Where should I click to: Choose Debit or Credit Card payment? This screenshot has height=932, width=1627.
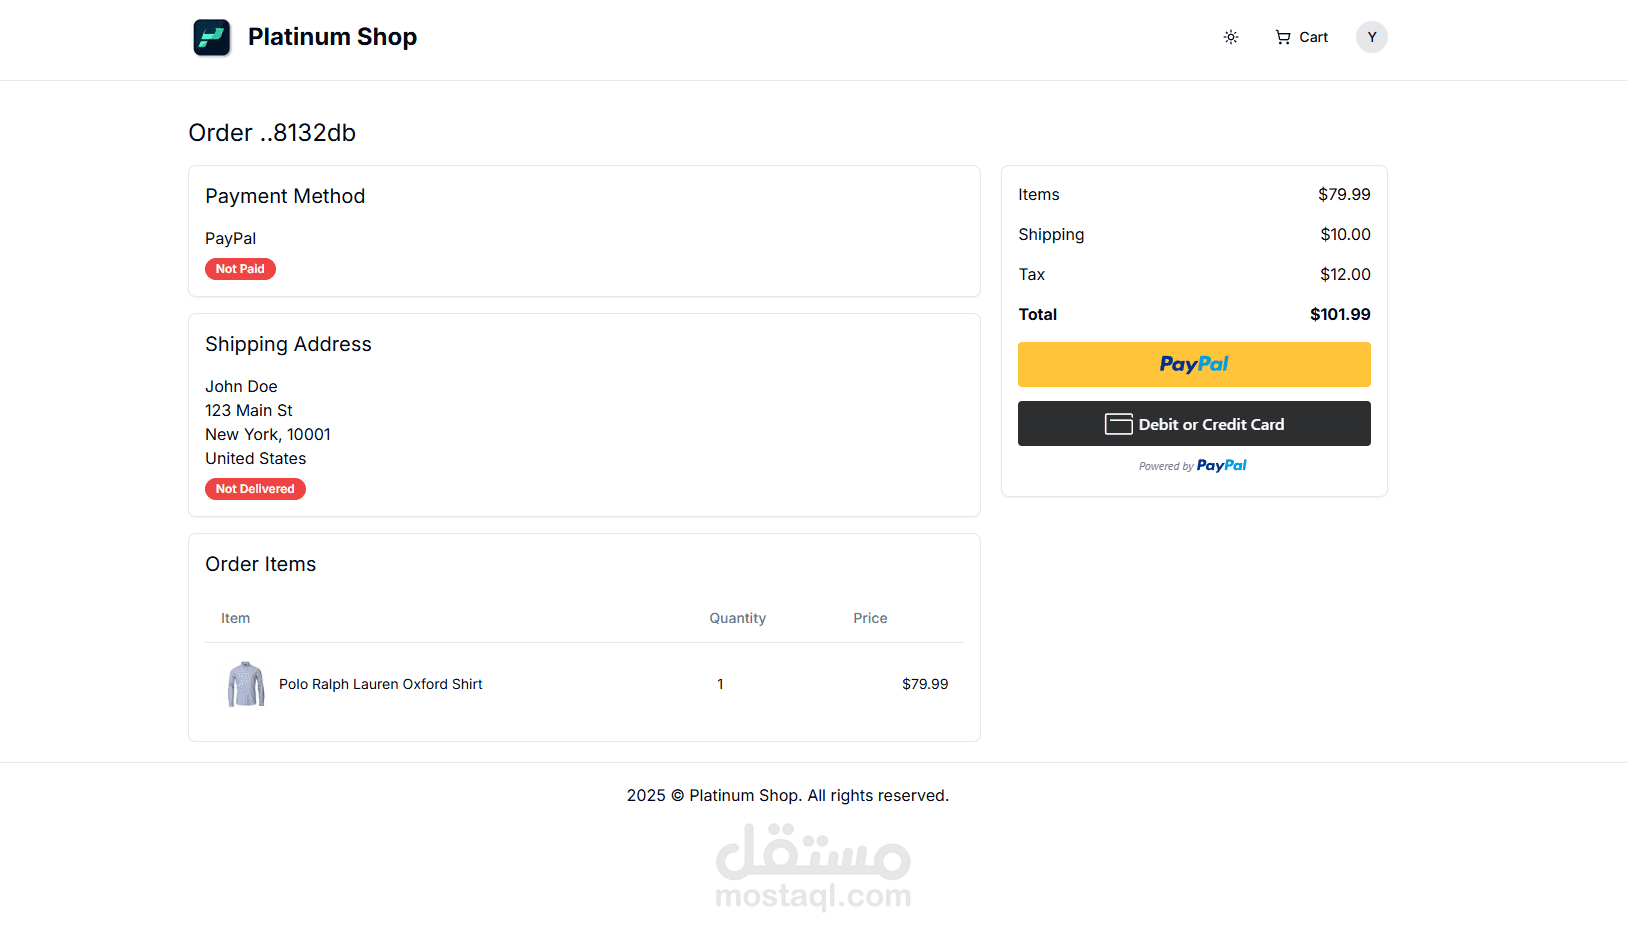tap(1194, 424)
